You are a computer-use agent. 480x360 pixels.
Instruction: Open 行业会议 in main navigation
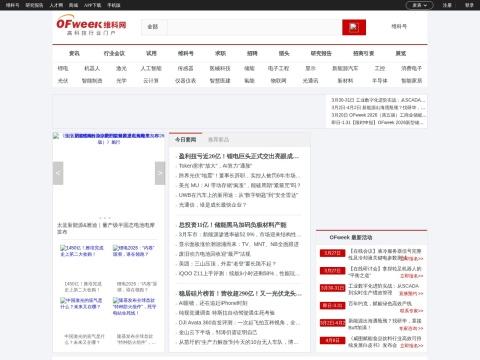pyautogui.click(x=114, y=53)
